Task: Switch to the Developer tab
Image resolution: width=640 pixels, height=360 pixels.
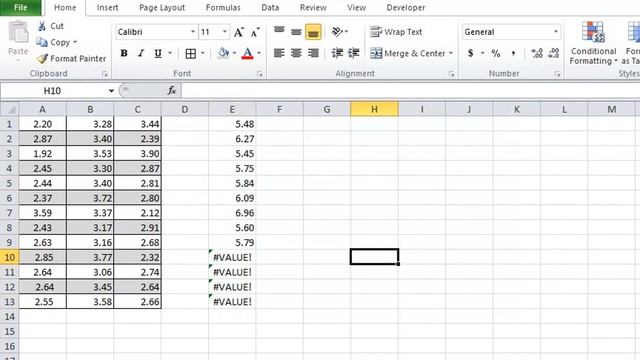Action: pyautogui.click(x=406, y=7)
